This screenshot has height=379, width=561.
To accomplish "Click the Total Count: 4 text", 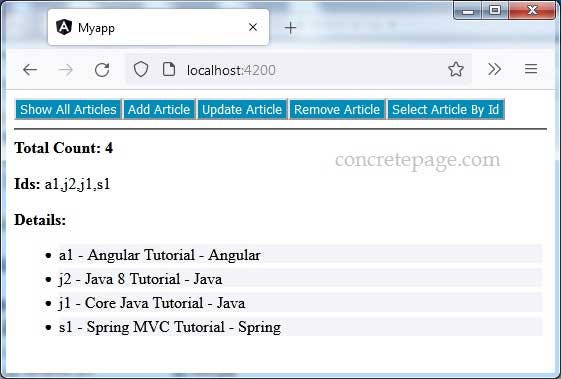I will pyautogui.click(x=64, y=148).
